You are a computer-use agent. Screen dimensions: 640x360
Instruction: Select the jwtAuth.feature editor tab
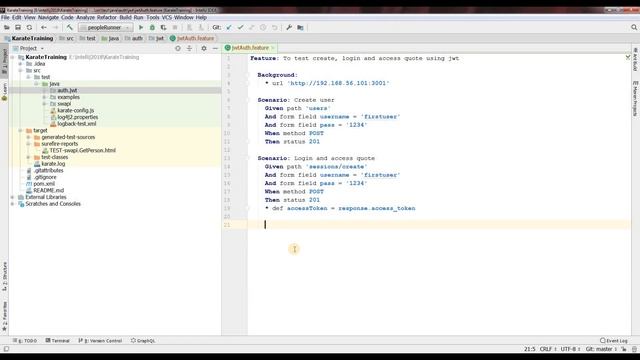coord(249,48)
